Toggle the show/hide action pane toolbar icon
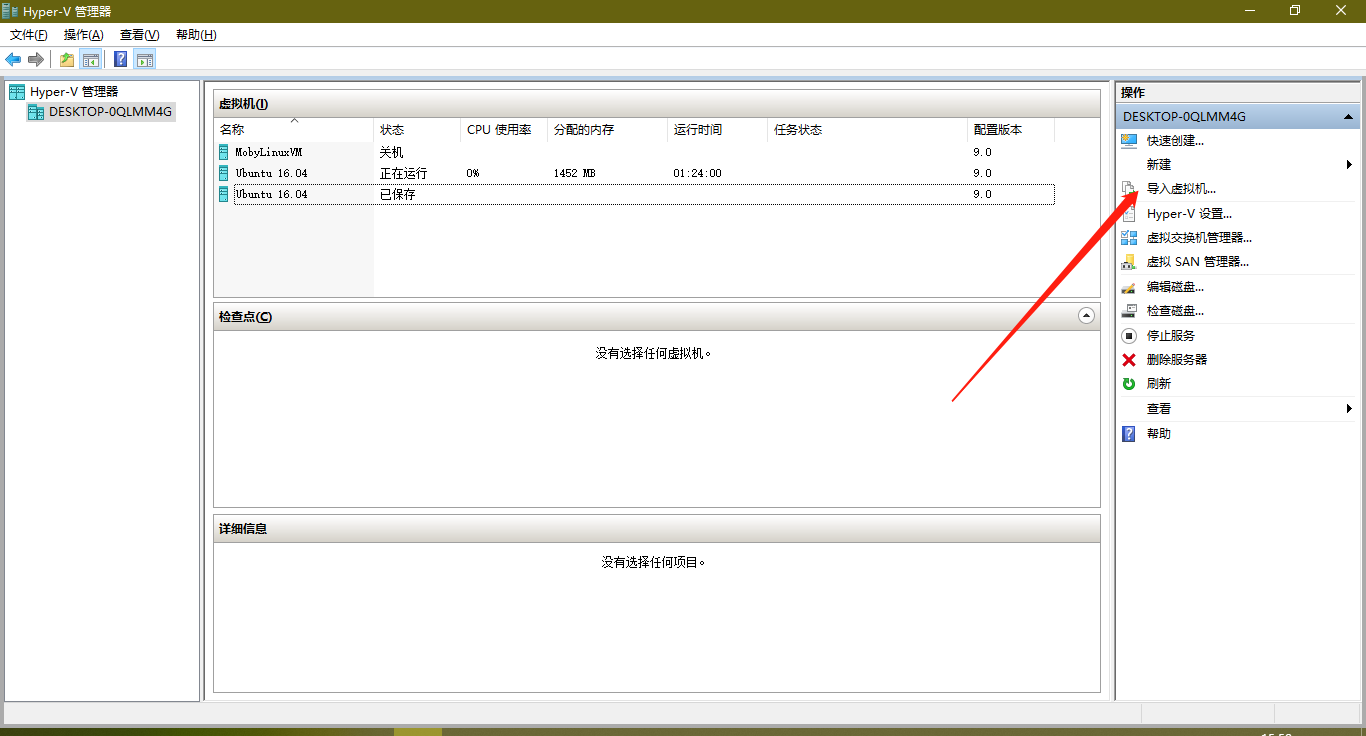 tap(145, 59)
